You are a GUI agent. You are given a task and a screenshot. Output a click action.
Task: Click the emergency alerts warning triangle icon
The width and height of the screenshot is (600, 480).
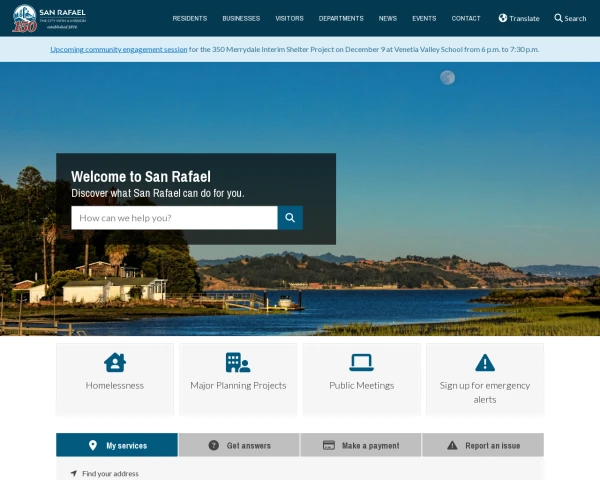click(485, 362)
